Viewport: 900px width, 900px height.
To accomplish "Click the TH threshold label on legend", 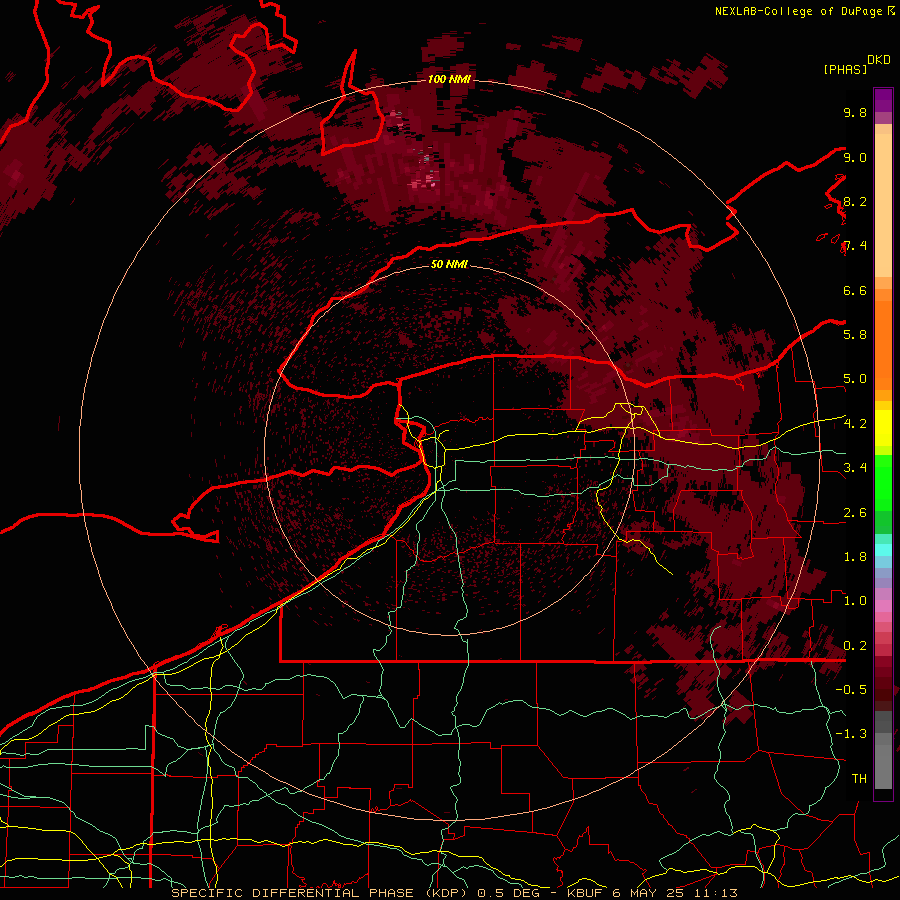I will (x=859, y=779).
